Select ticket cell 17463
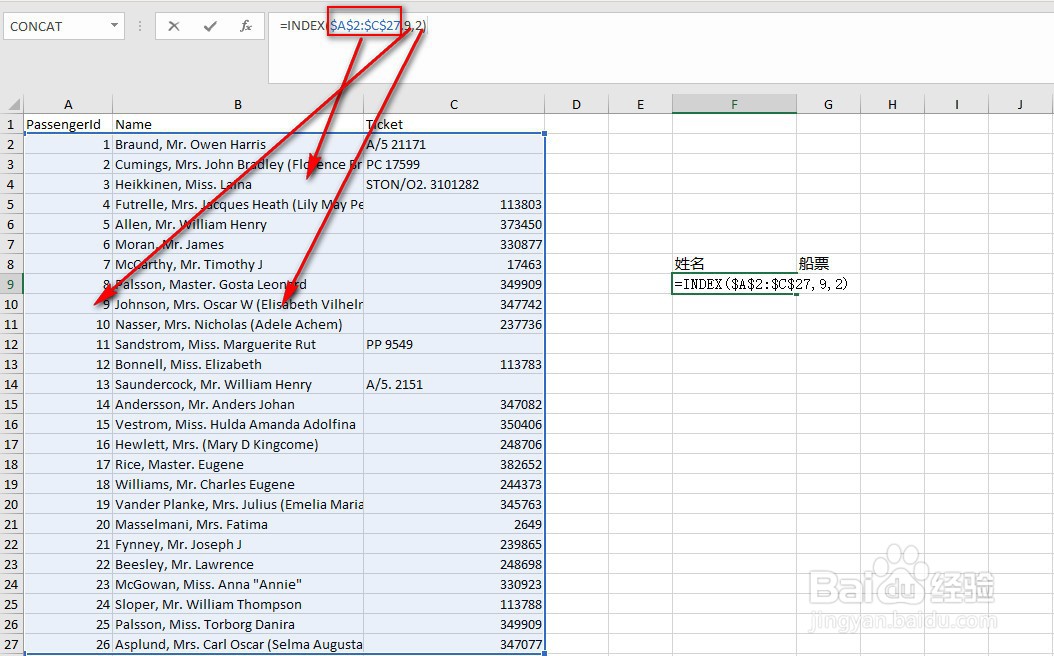The height and width of the screenshot is (656, 1054). pyautogui.click(x=454, y=264)
